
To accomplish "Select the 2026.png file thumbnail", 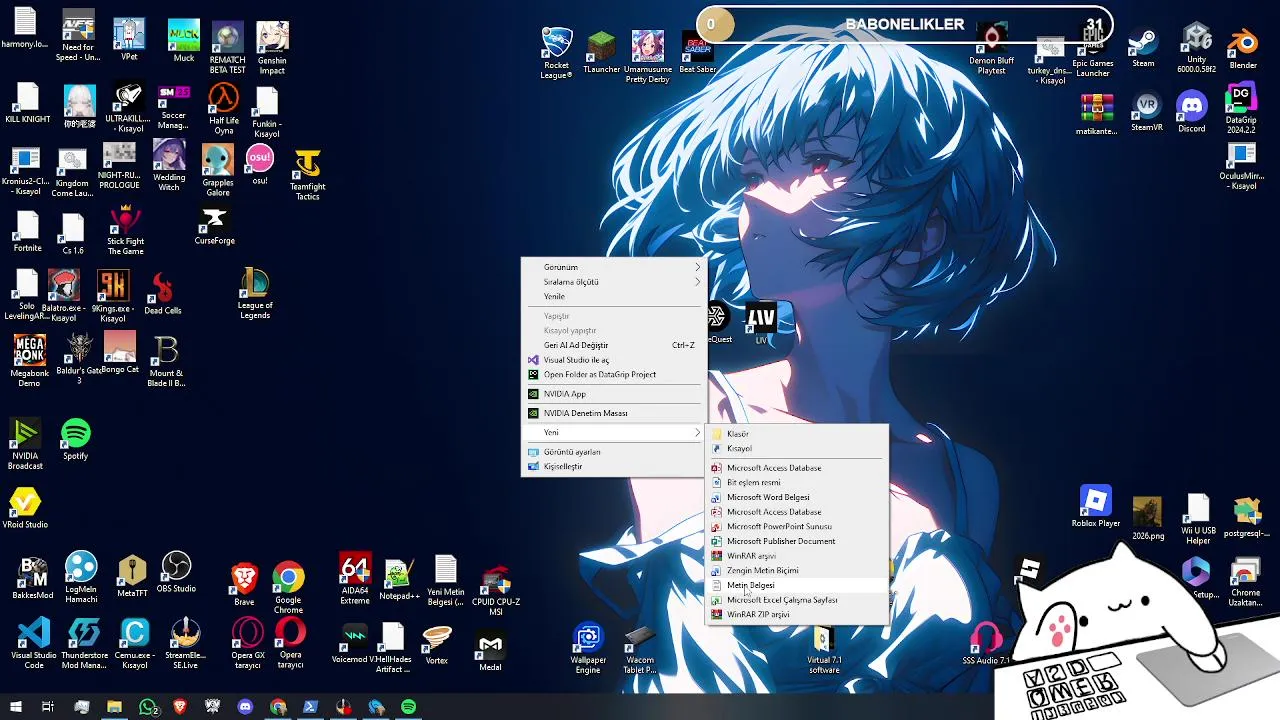I will click(x=1148, y=519).
